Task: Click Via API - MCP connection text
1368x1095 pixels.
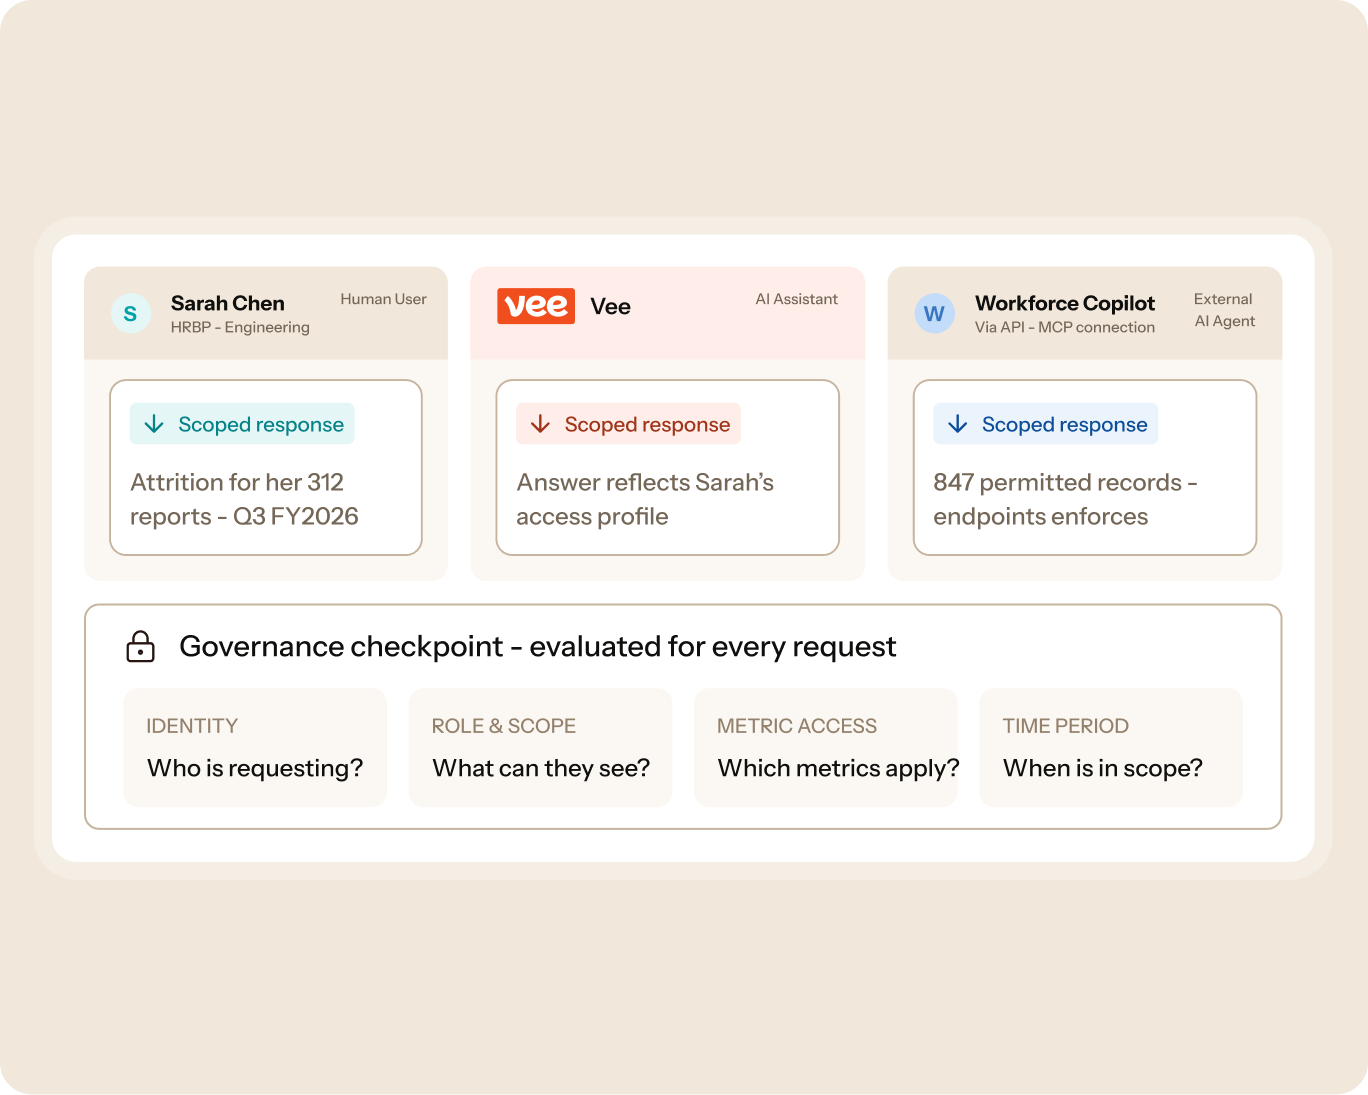Action: point(1065,327)
